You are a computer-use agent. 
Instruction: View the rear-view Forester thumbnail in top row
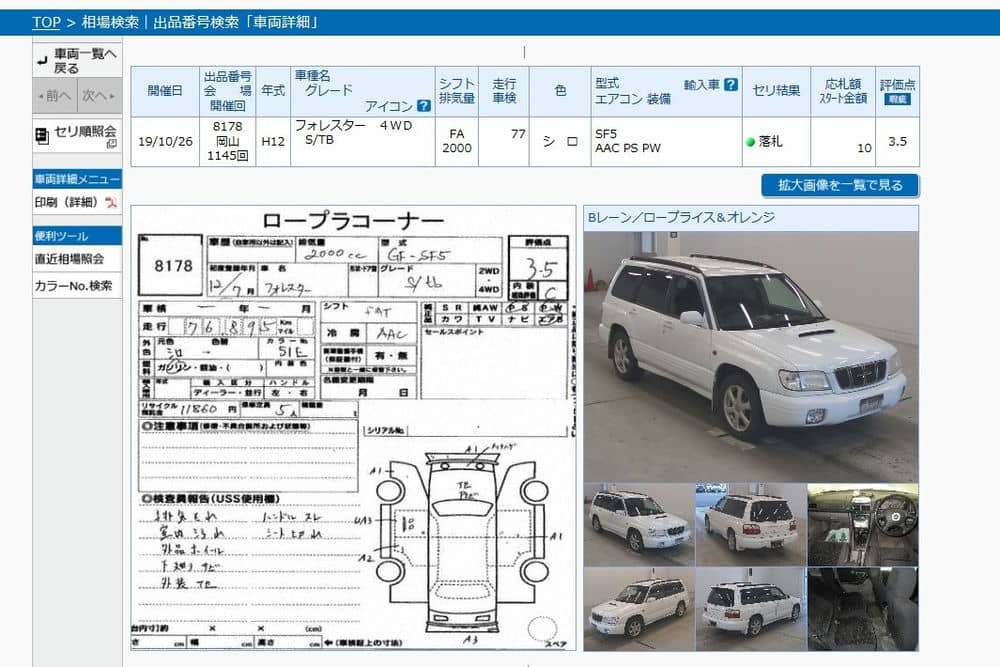(x=750, y=524)
